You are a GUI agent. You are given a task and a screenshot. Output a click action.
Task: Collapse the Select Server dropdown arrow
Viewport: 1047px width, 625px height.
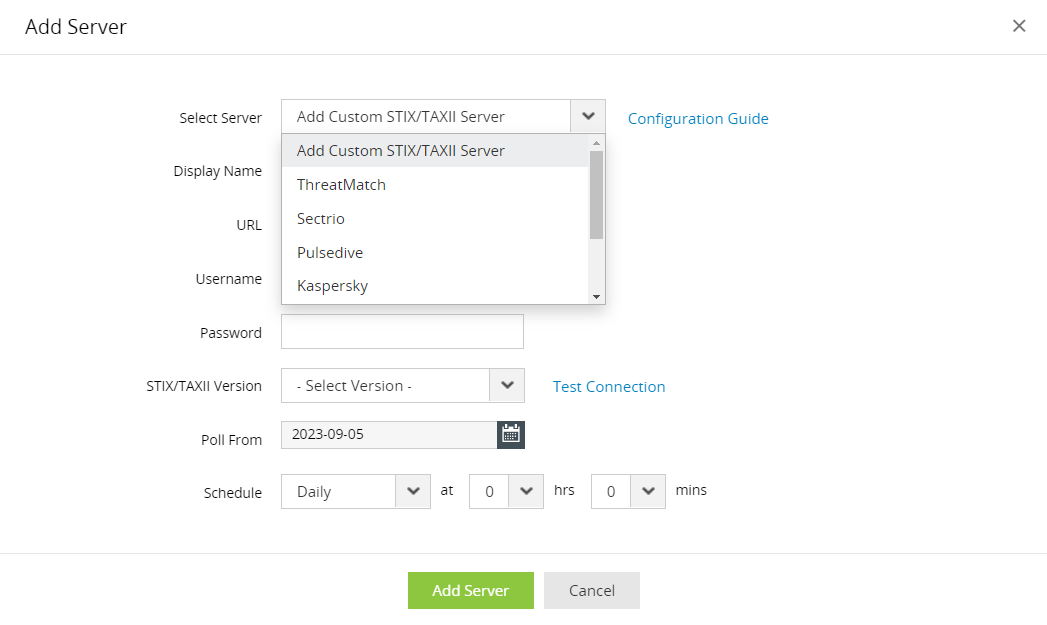point(588,116)
